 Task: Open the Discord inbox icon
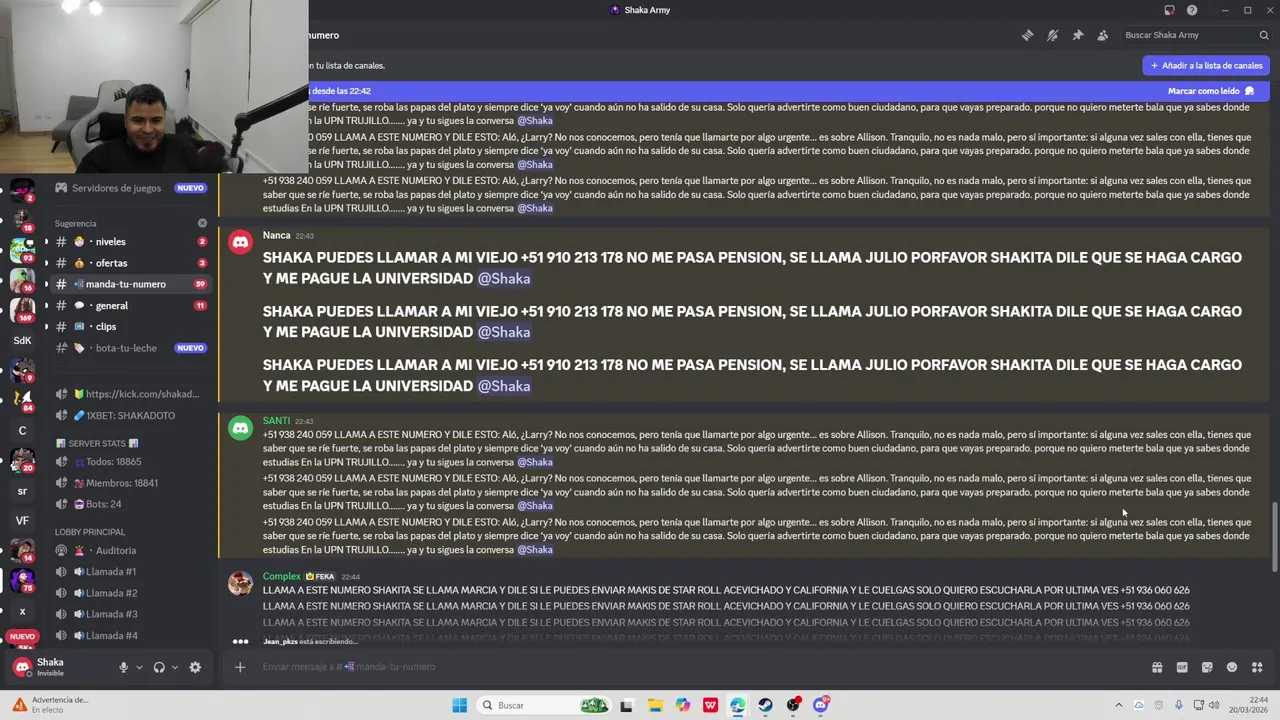tap(1169, 10)
